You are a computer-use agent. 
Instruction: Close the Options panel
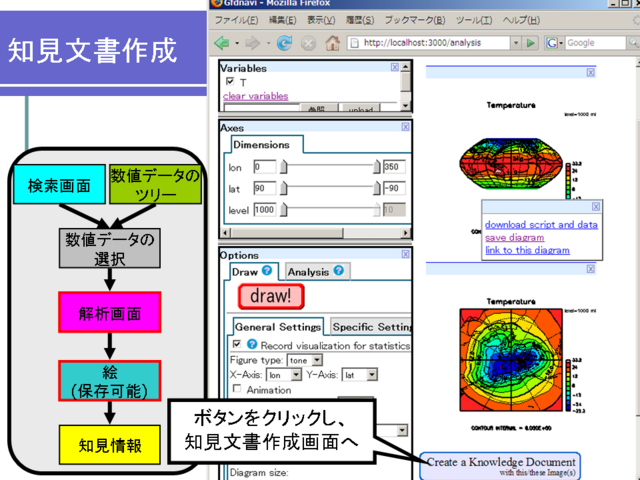click(405, 254)
